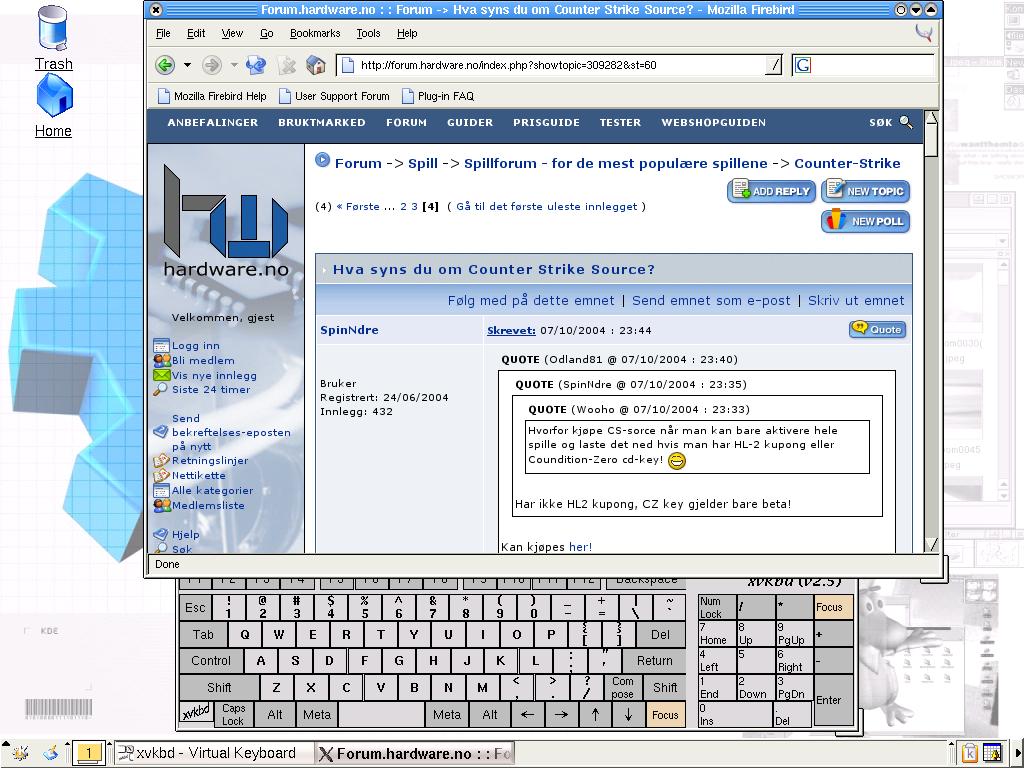1024x768 pixels.
Task: Open User Support Forum bookmark
Action: pyautogui.click(x=334, y=96)
